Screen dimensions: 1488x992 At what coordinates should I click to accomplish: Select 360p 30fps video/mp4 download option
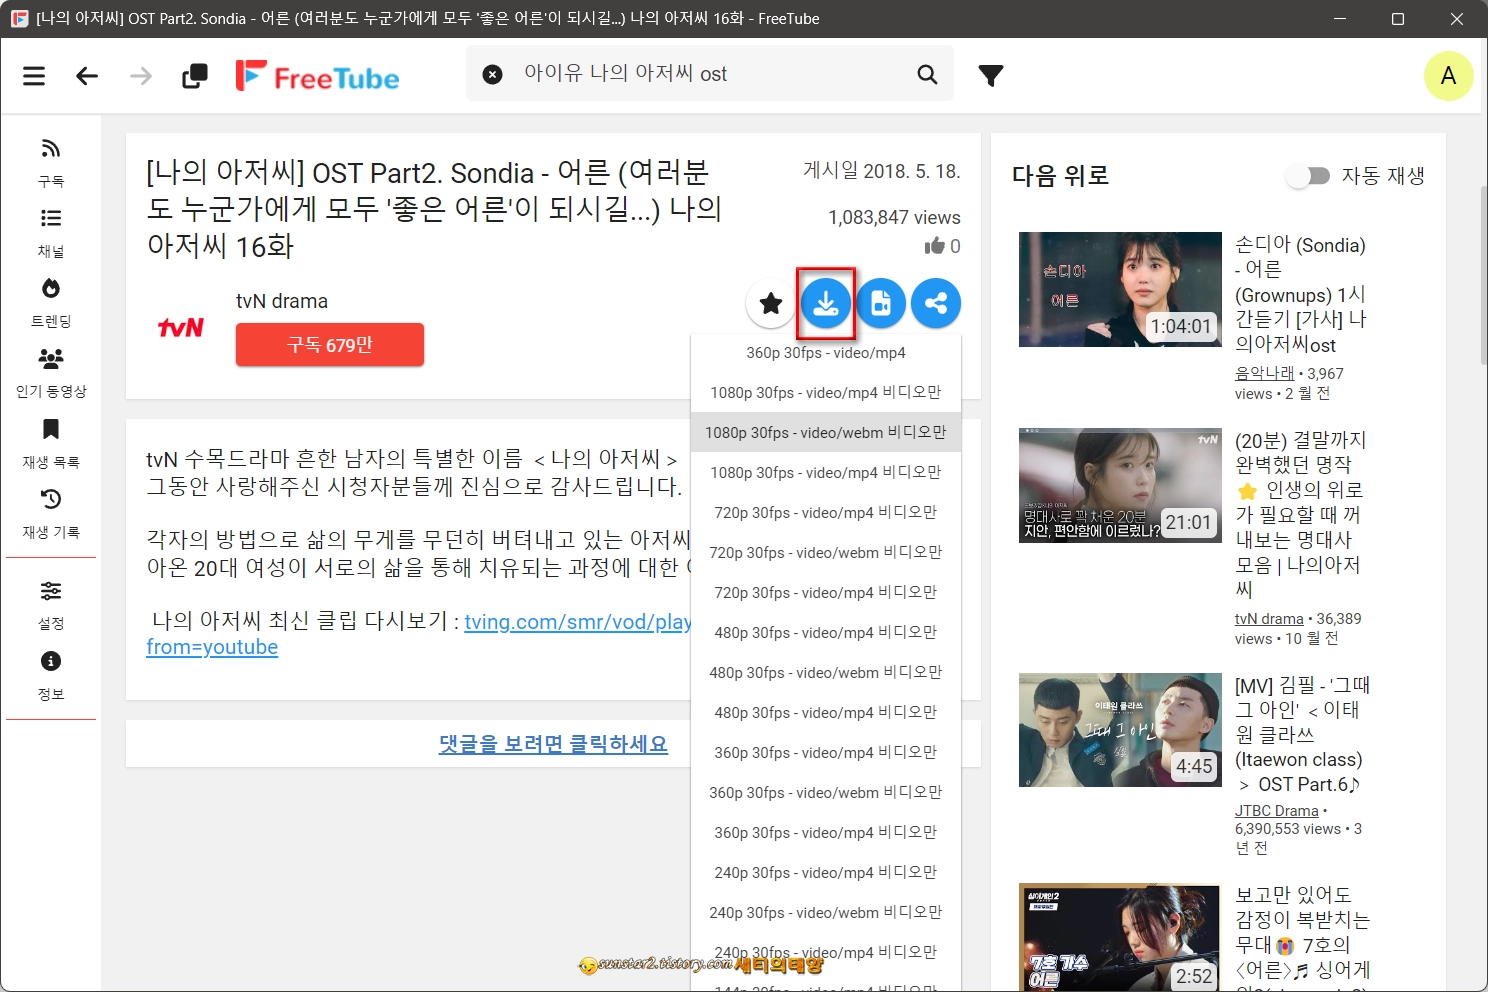pyautogui.click(x=826, y=352)
